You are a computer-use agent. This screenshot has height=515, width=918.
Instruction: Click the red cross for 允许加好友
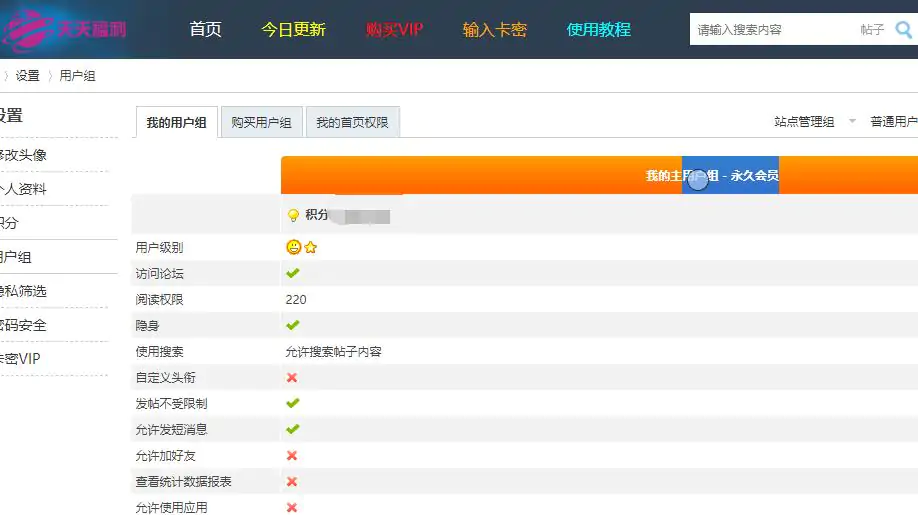(292, 455)
